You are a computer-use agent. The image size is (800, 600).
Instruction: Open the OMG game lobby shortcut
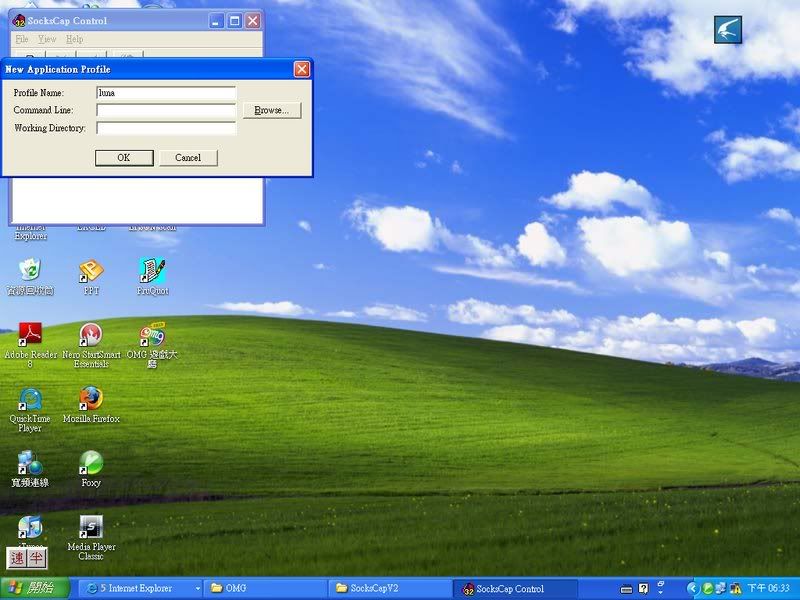coord(152,335)
